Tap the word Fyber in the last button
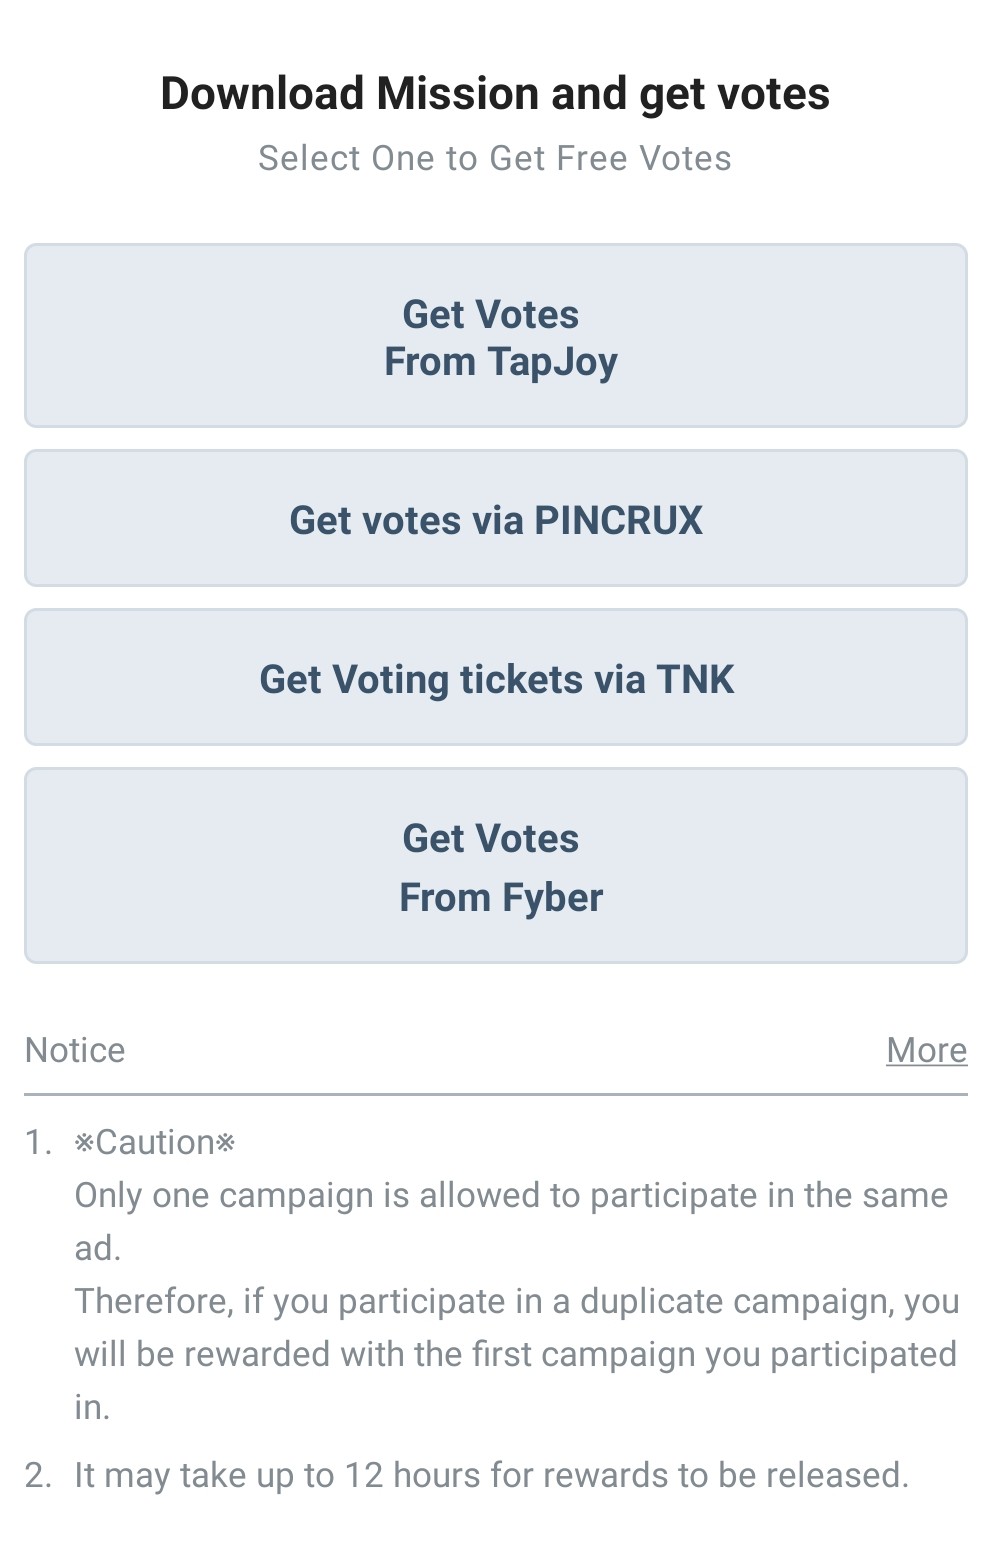Image resolution: width=991 pixels, height=1557 pixels. click(552, 898)
